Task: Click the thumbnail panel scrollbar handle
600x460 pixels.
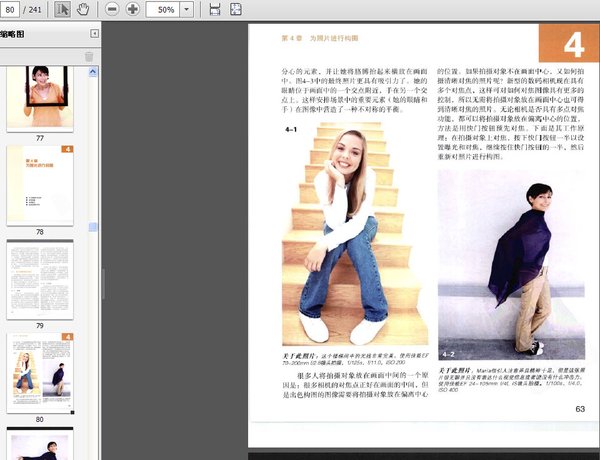Action: [x=93, y=228]
